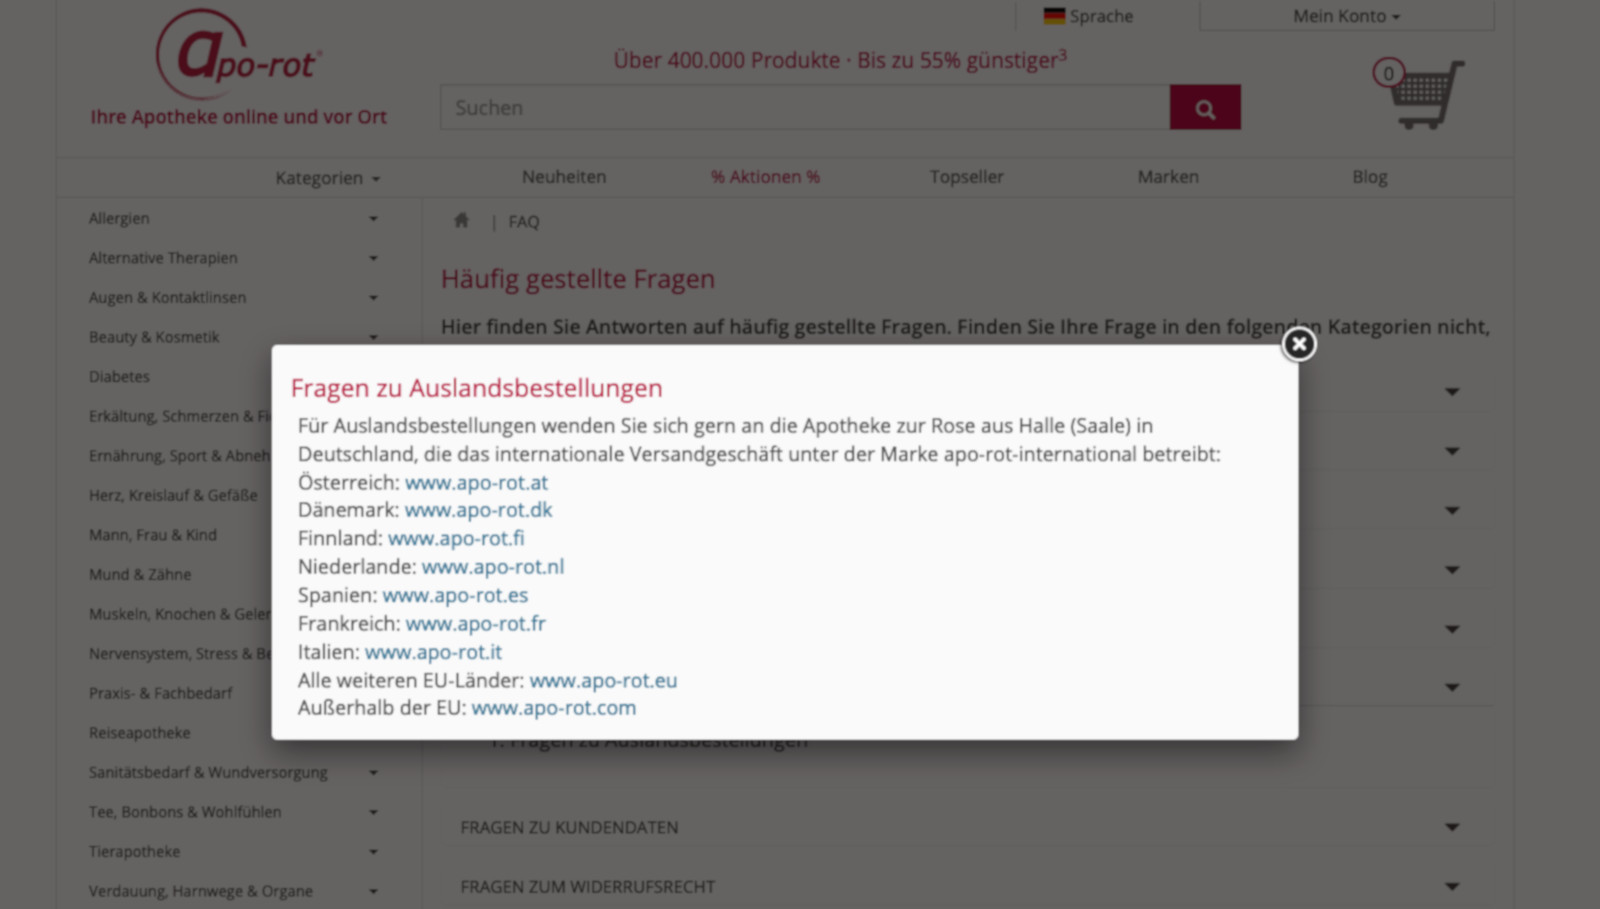The image size is (1600, 909).
Task: Expand the Allergien category arrow
Action: (x=373, y=219)
